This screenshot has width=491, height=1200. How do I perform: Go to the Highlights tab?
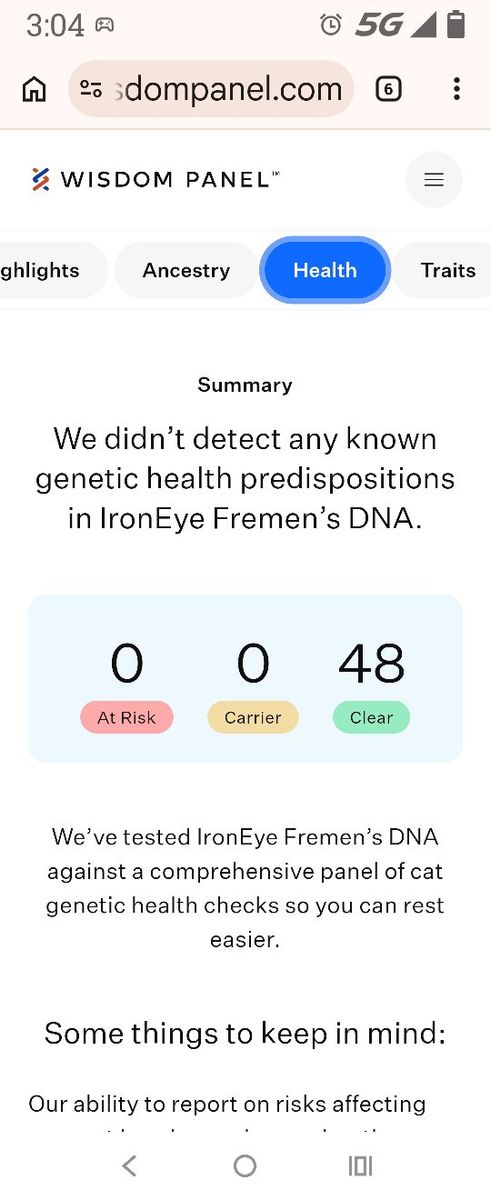50,270
